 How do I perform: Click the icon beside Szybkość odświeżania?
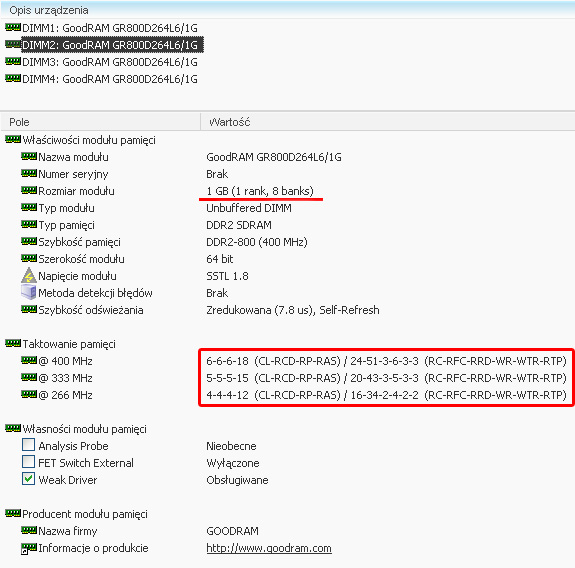[x=29, y=309]
